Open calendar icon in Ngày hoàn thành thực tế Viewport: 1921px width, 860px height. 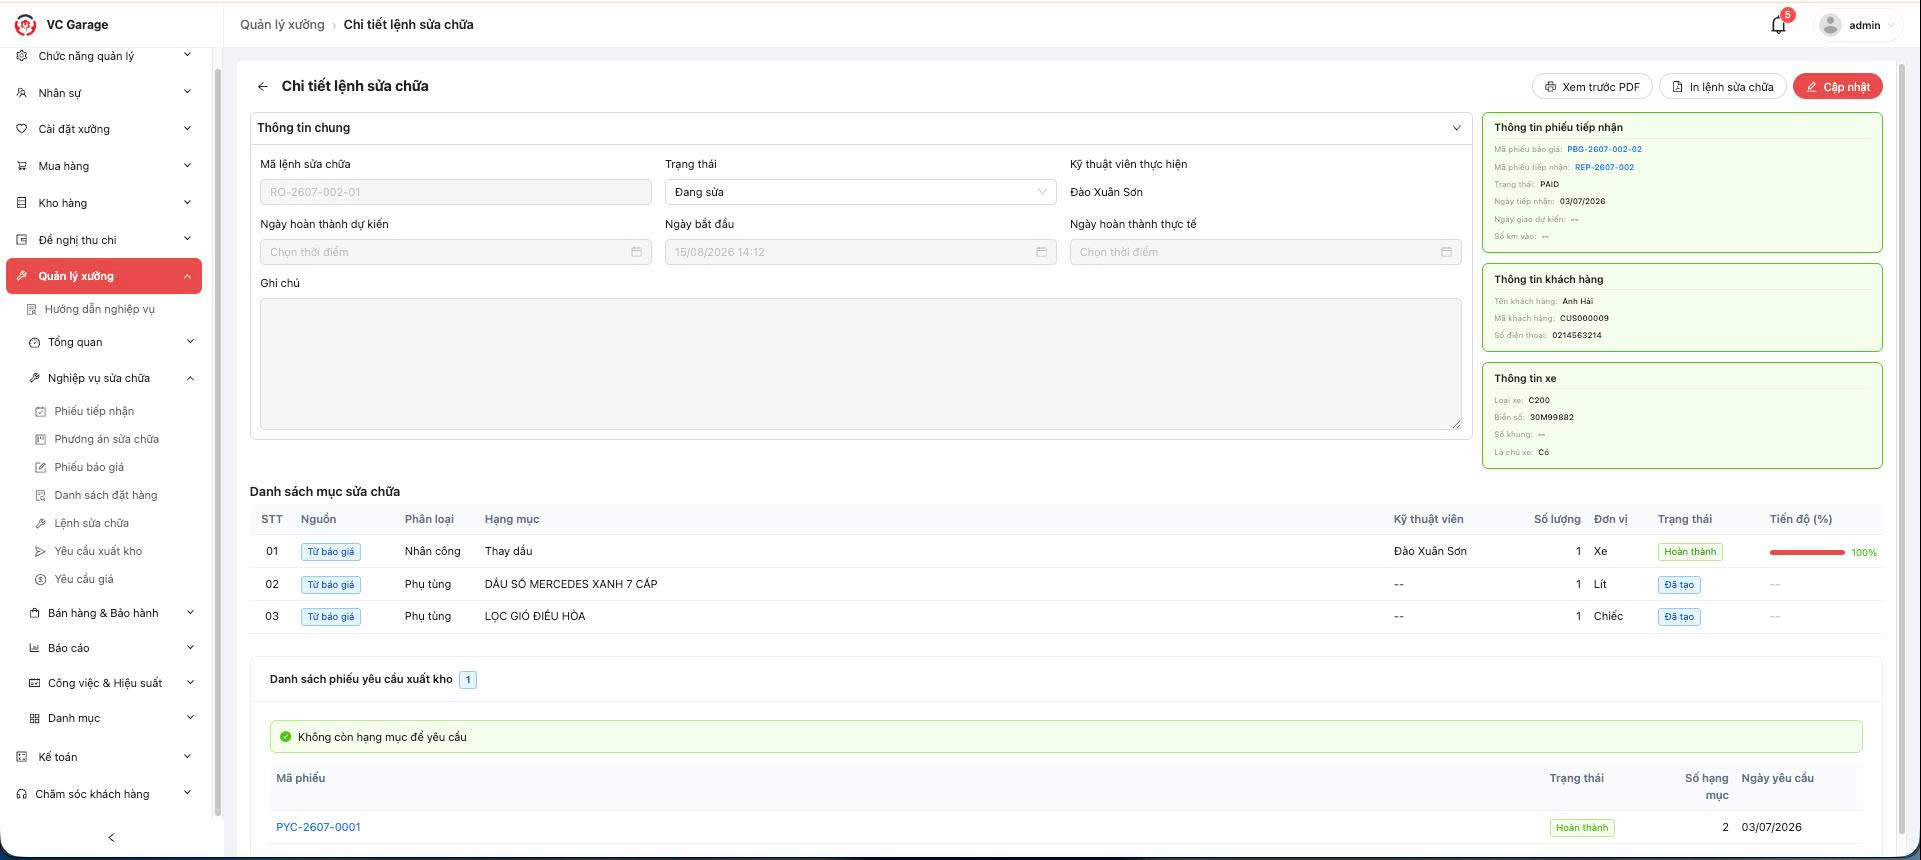point(1446,252)
